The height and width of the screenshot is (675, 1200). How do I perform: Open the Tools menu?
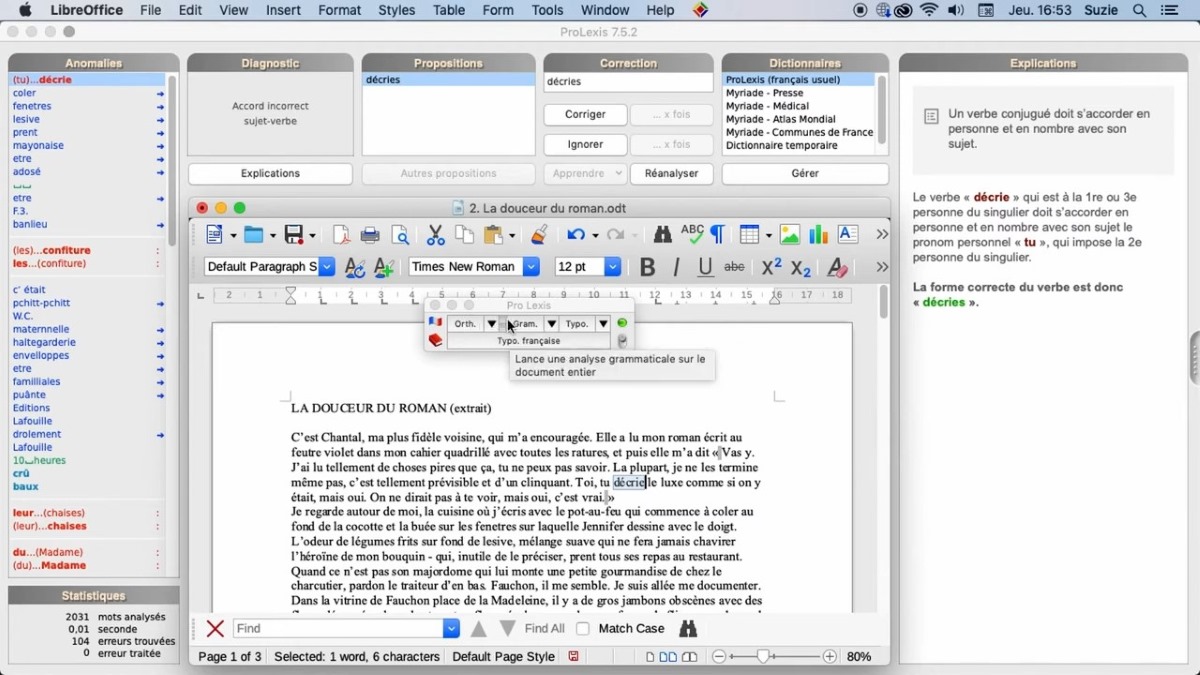(x=547, y=10)
